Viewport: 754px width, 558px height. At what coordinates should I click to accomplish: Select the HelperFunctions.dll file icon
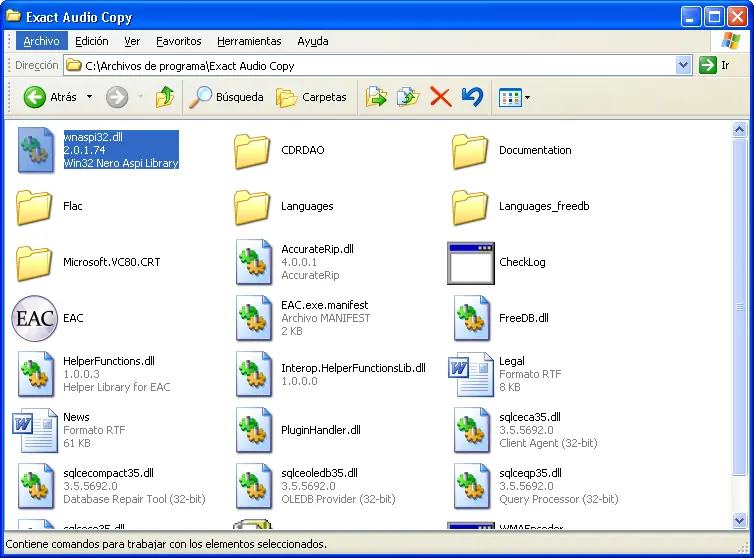pos(36,374)
